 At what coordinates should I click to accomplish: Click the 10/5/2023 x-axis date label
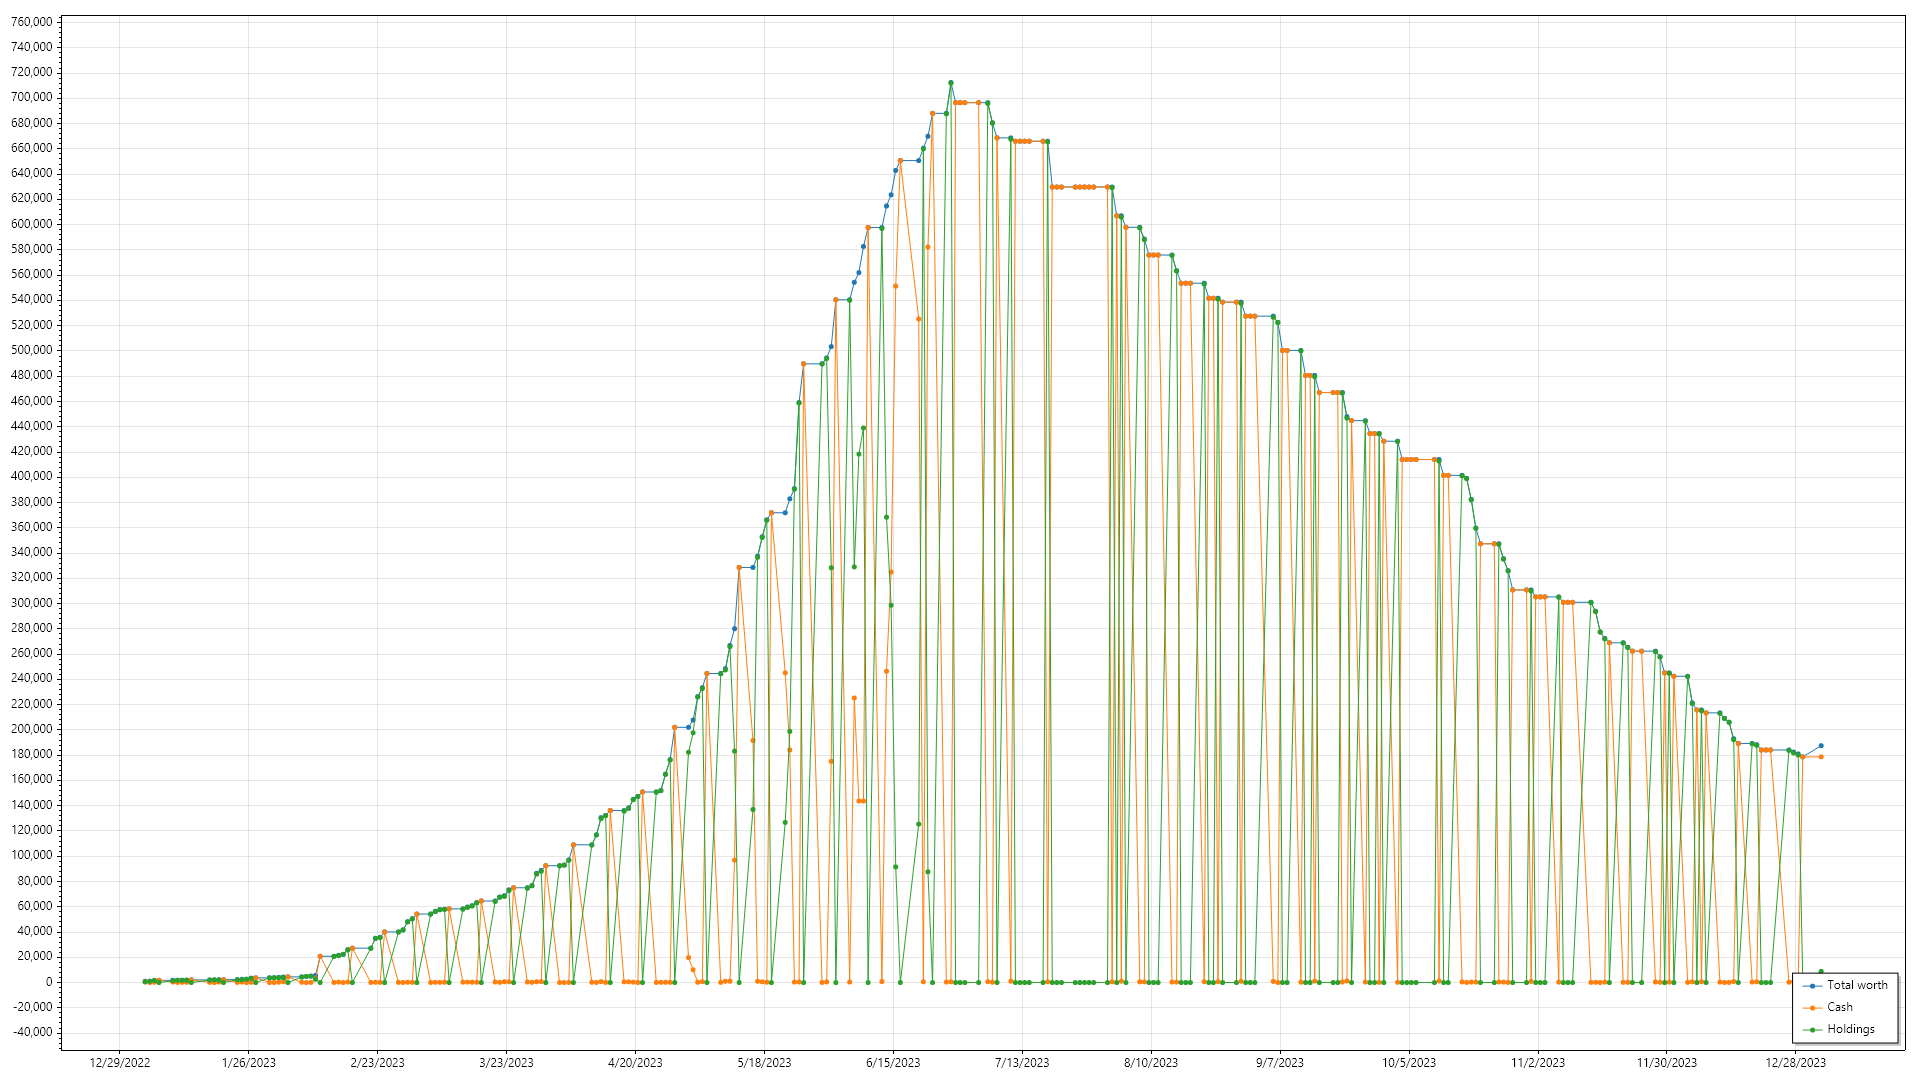pos(1410,1063)
